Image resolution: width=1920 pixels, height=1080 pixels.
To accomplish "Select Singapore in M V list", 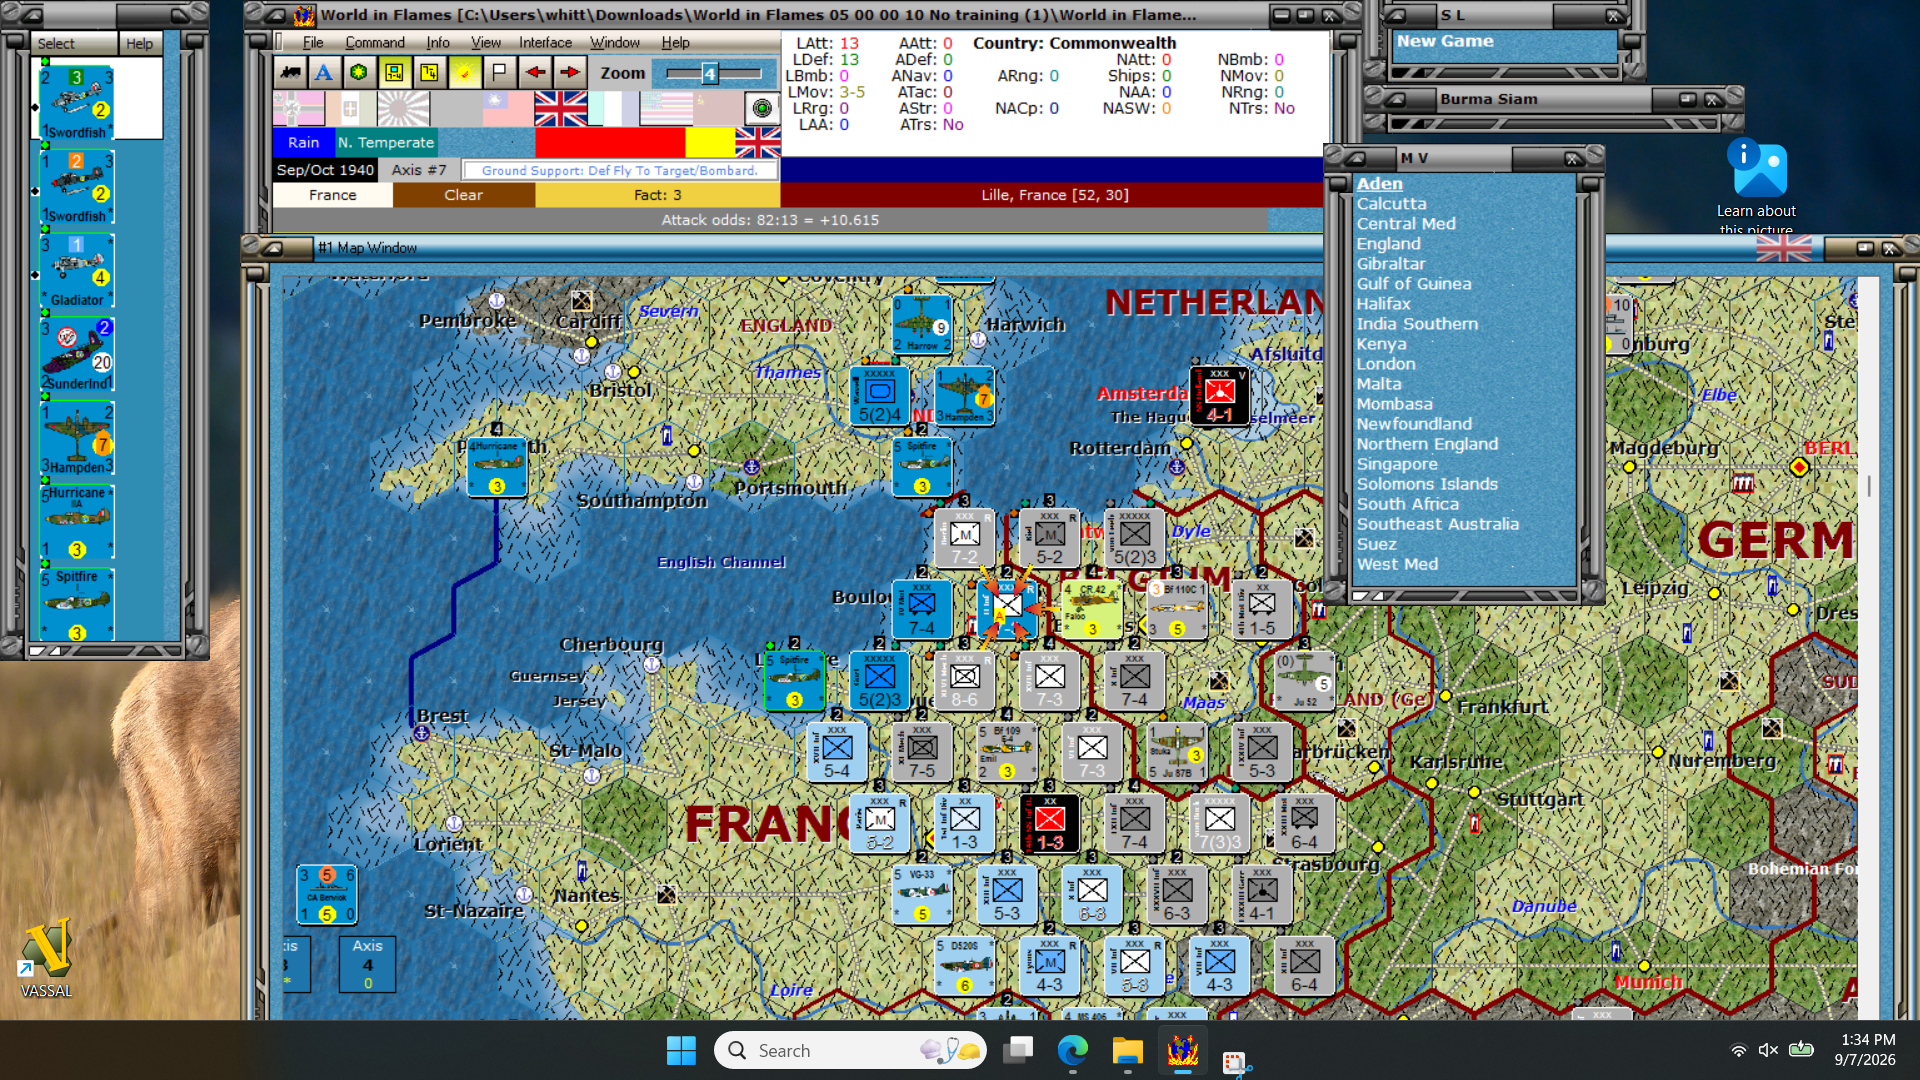I will [1396, 463].
